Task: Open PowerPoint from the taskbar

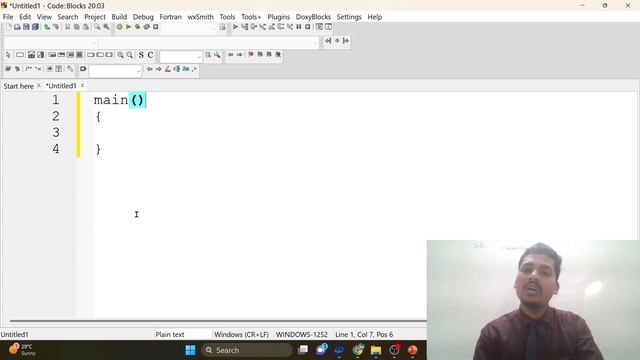Action: tap(413, 350)
